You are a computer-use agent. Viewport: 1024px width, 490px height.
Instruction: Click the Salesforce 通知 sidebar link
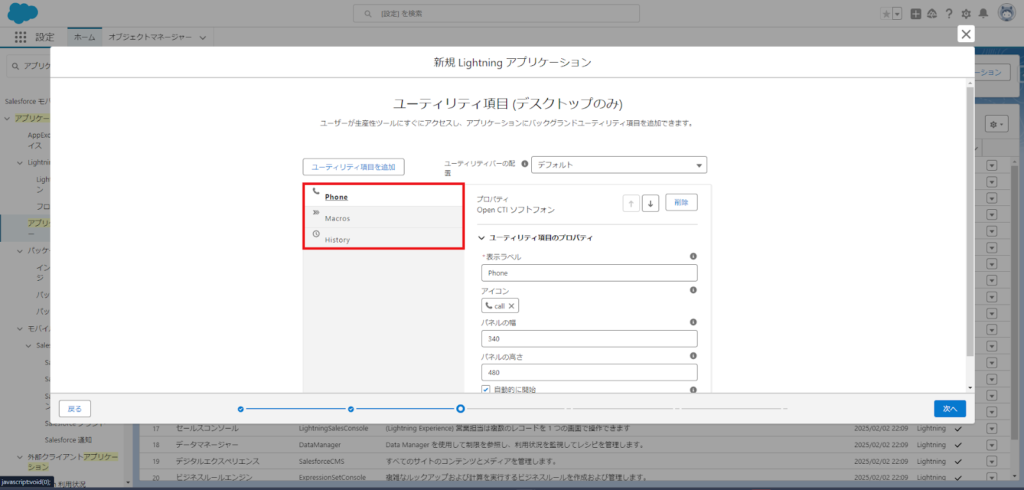[x=69, y=440]
